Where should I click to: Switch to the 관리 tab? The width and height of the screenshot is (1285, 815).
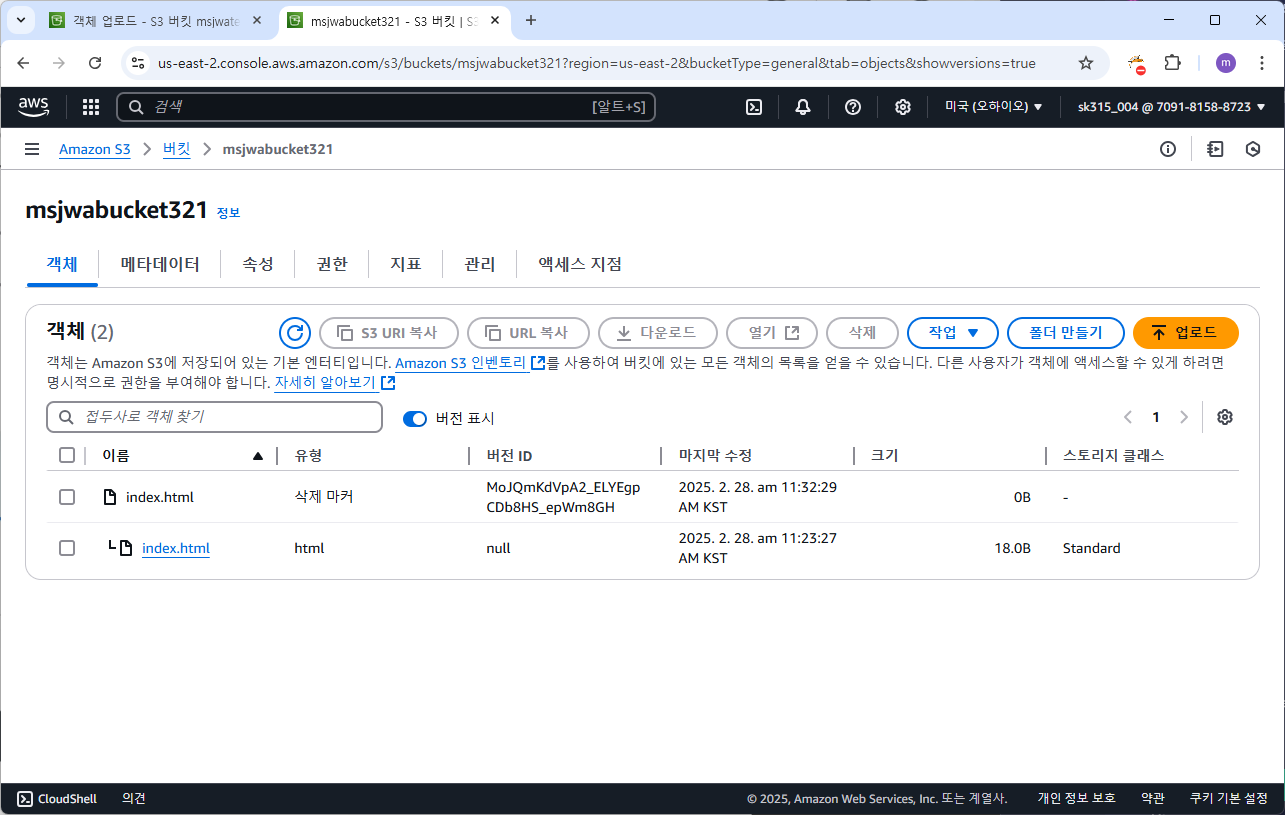[x=480, y=264]
